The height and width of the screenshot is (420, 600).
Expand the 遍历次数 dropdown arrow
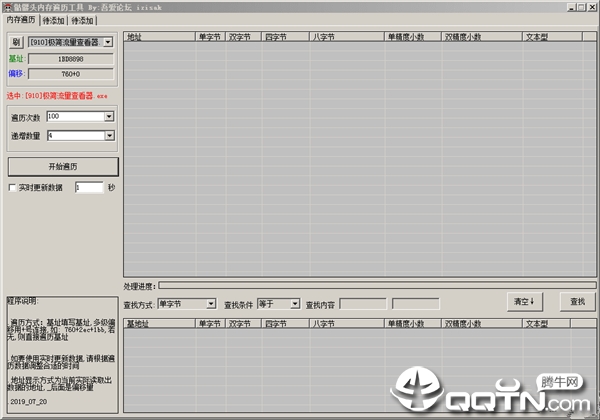click(109, 116)
